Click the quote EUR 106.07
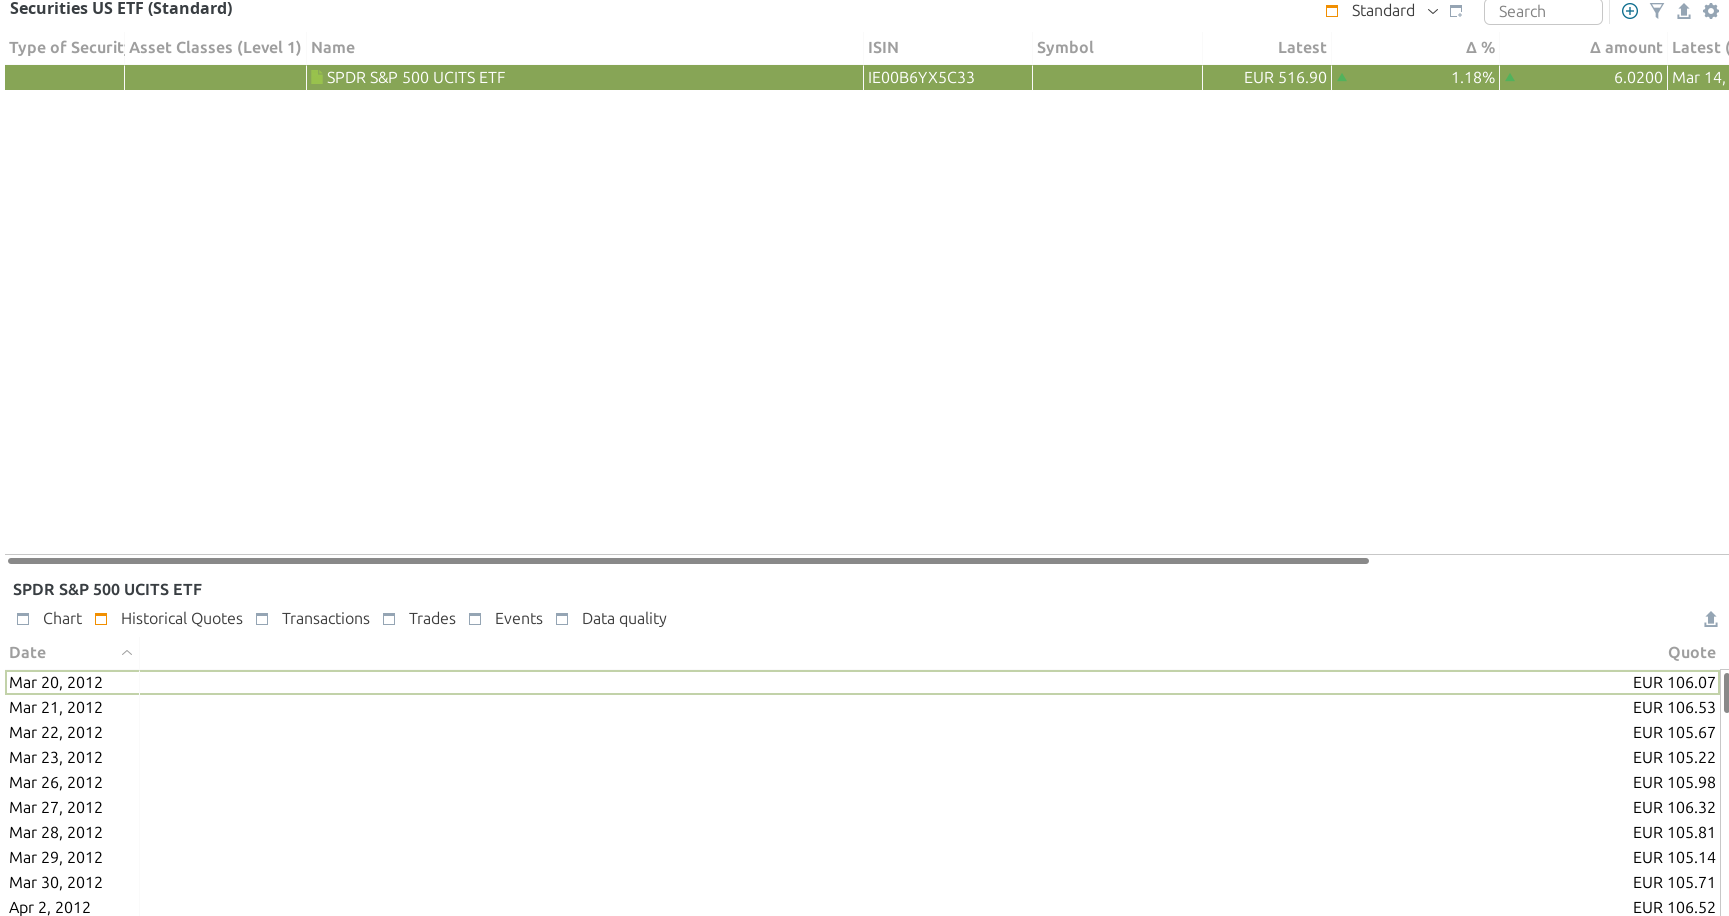The height and width of the screenshot is (916, 1729). coord(1674,682)
